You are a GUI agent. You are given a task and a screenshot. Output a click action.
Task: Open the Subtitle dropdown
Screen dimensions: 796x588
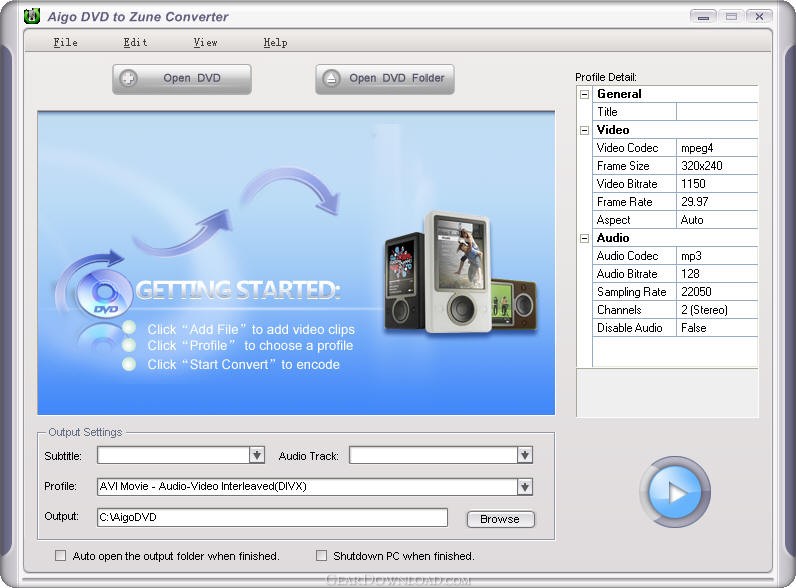pos(257,455)
